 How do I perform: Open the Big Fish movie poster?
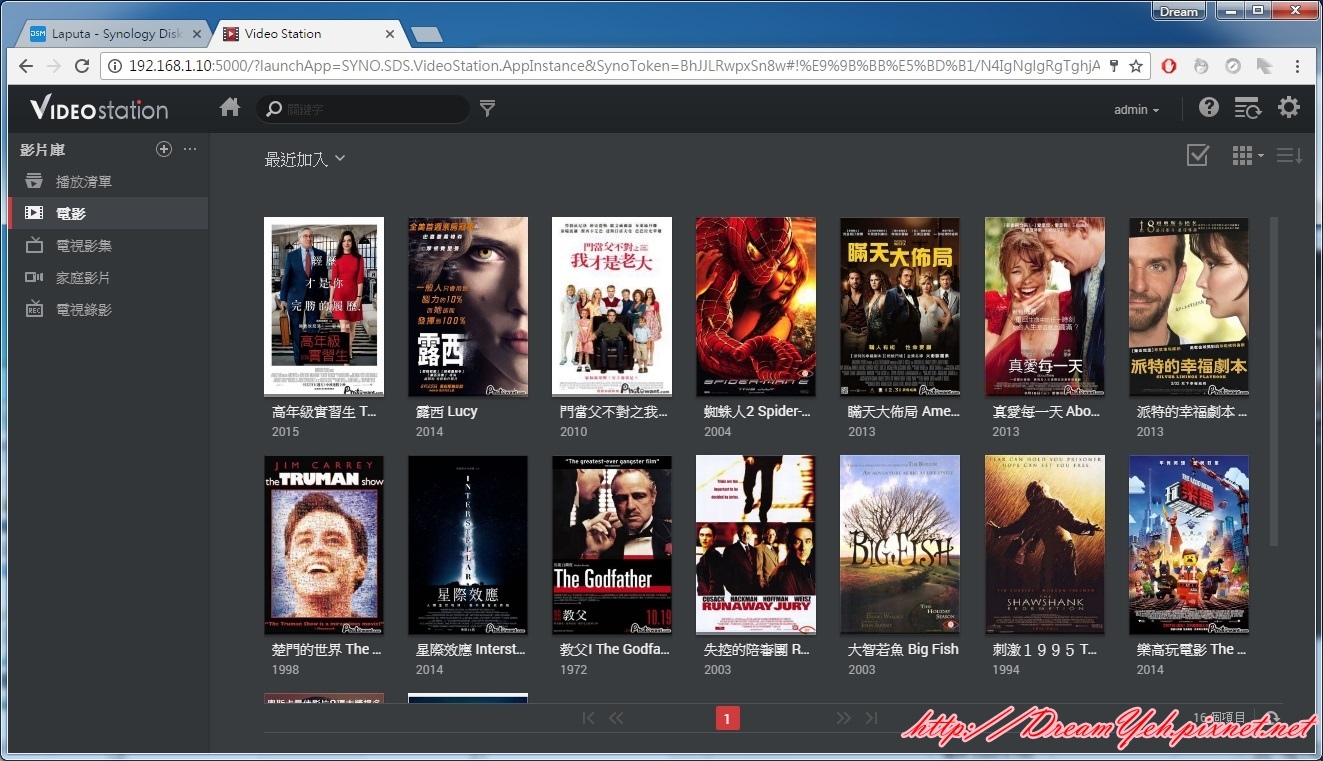tap(900, 545)
